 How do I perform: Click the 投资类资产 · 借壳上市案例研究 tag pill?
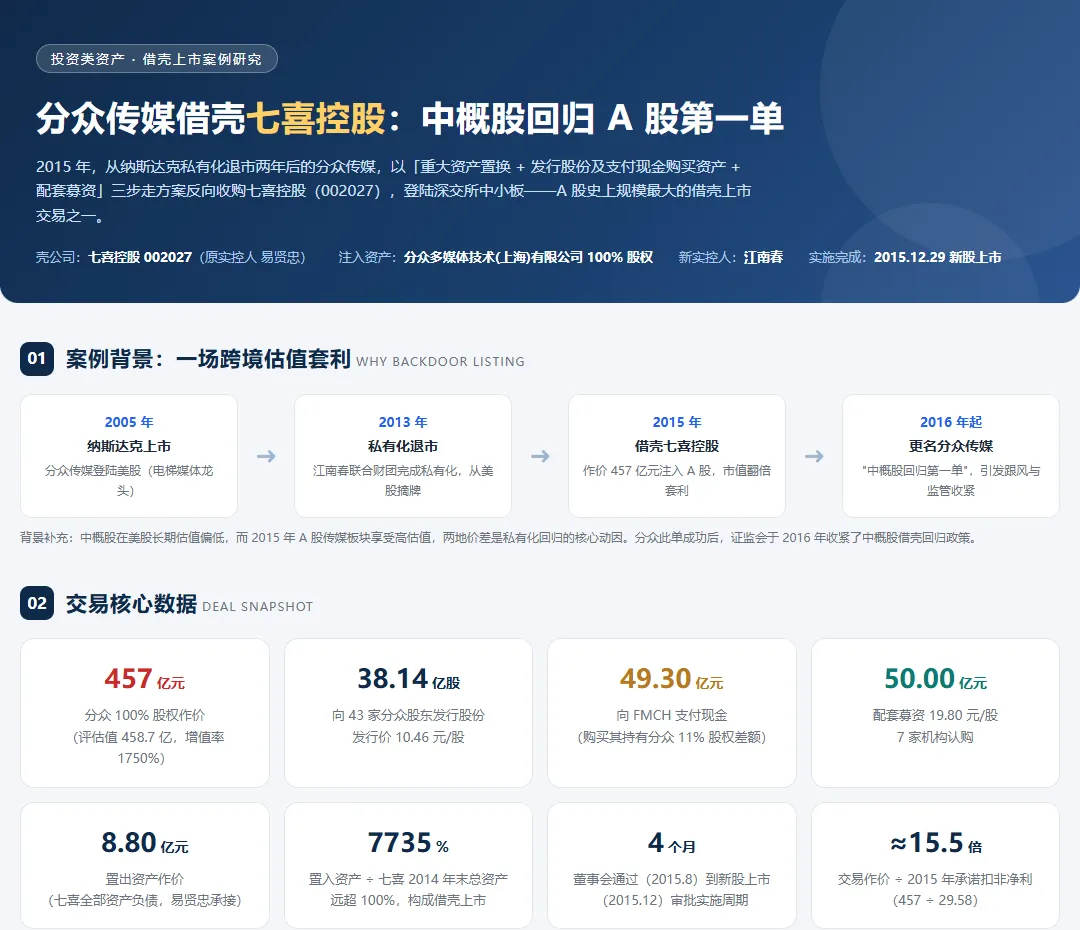point(156,59)
